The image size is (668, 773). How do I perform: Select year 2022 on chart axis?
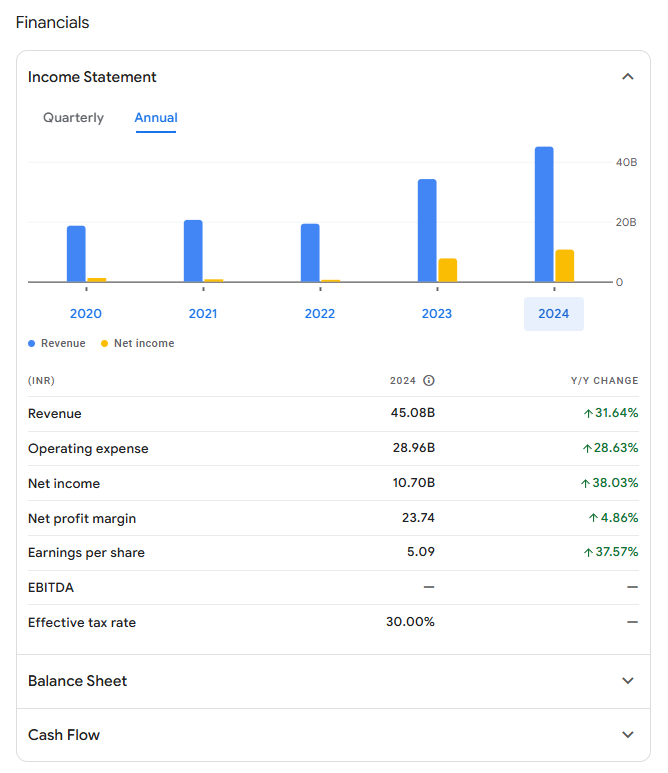[x=320, y=314]
